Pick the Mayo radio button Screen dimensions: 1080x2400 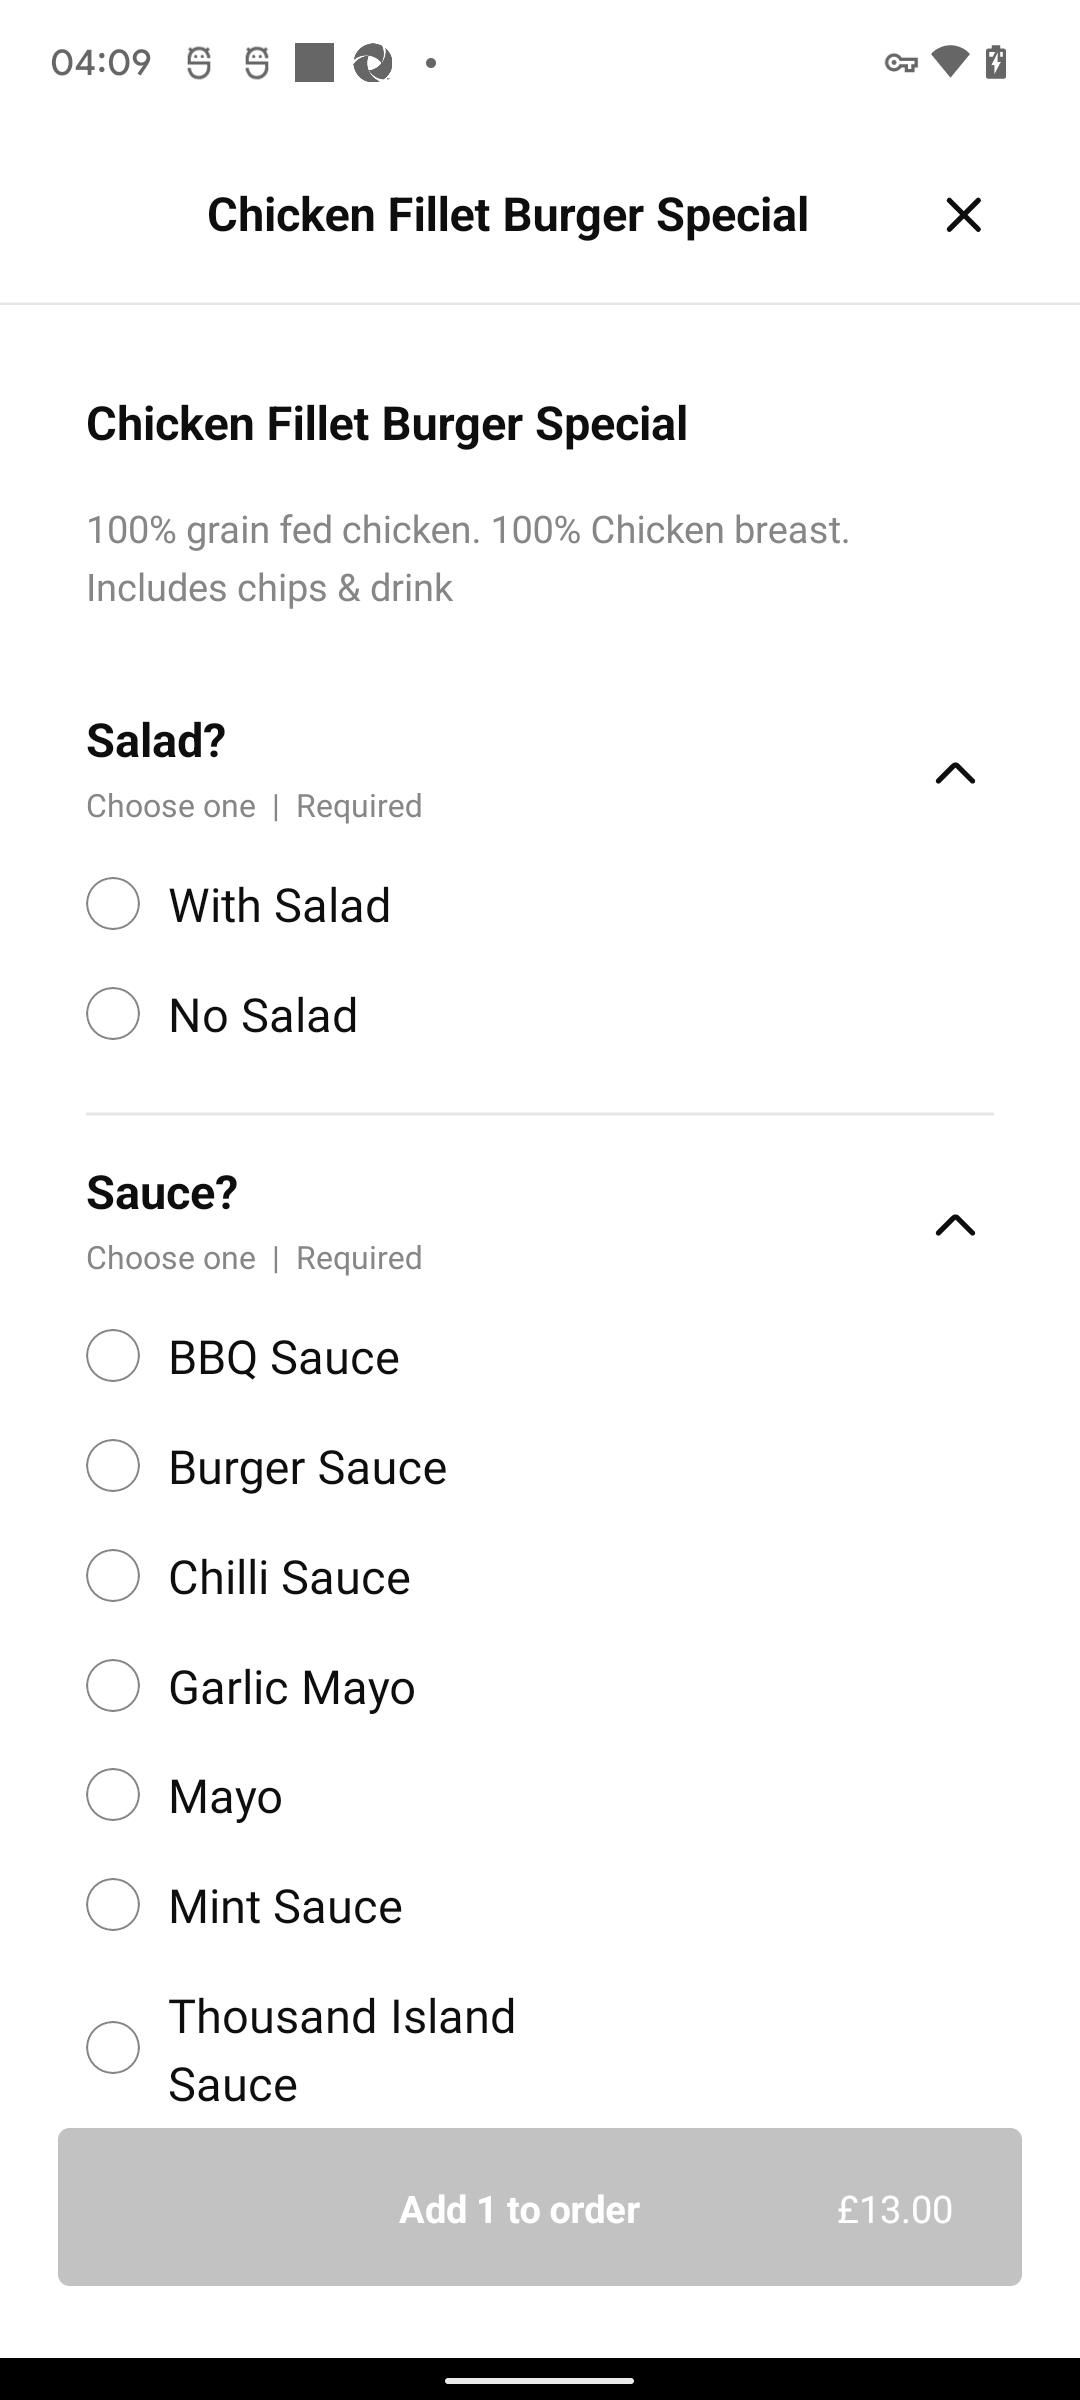click(x=113, y=1795)
